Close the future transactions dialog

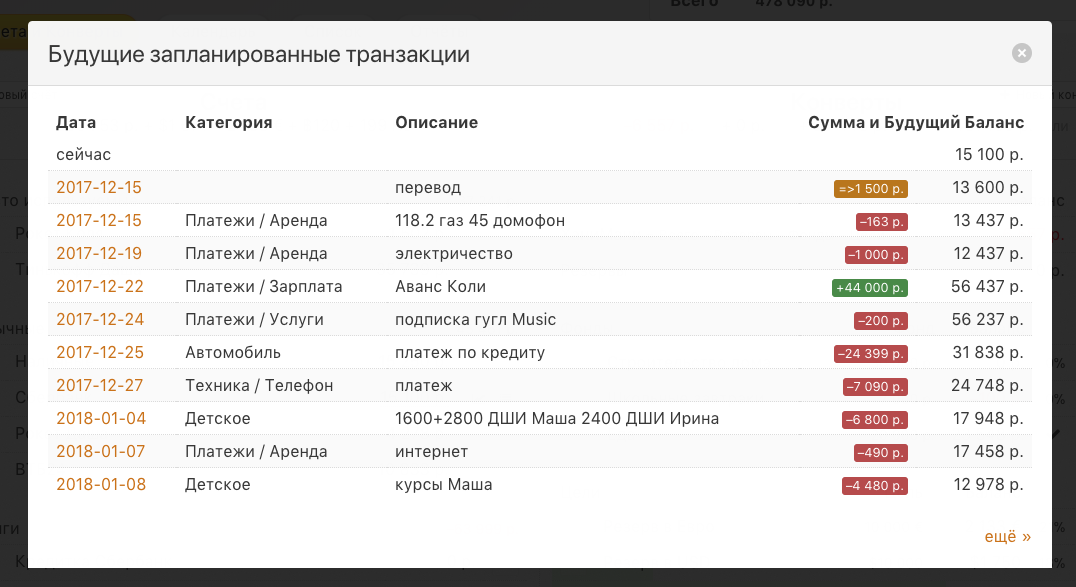pyautogui.click(x=1021, y=53)
